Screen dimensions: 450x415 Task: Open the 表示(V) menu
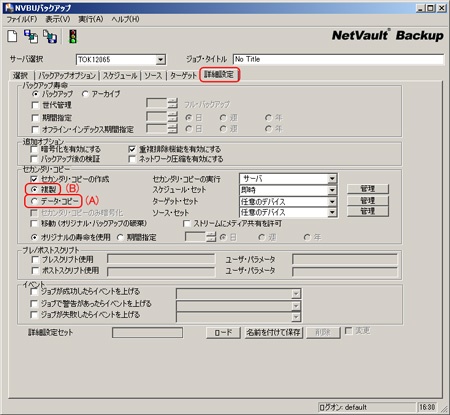pos(58,19)
